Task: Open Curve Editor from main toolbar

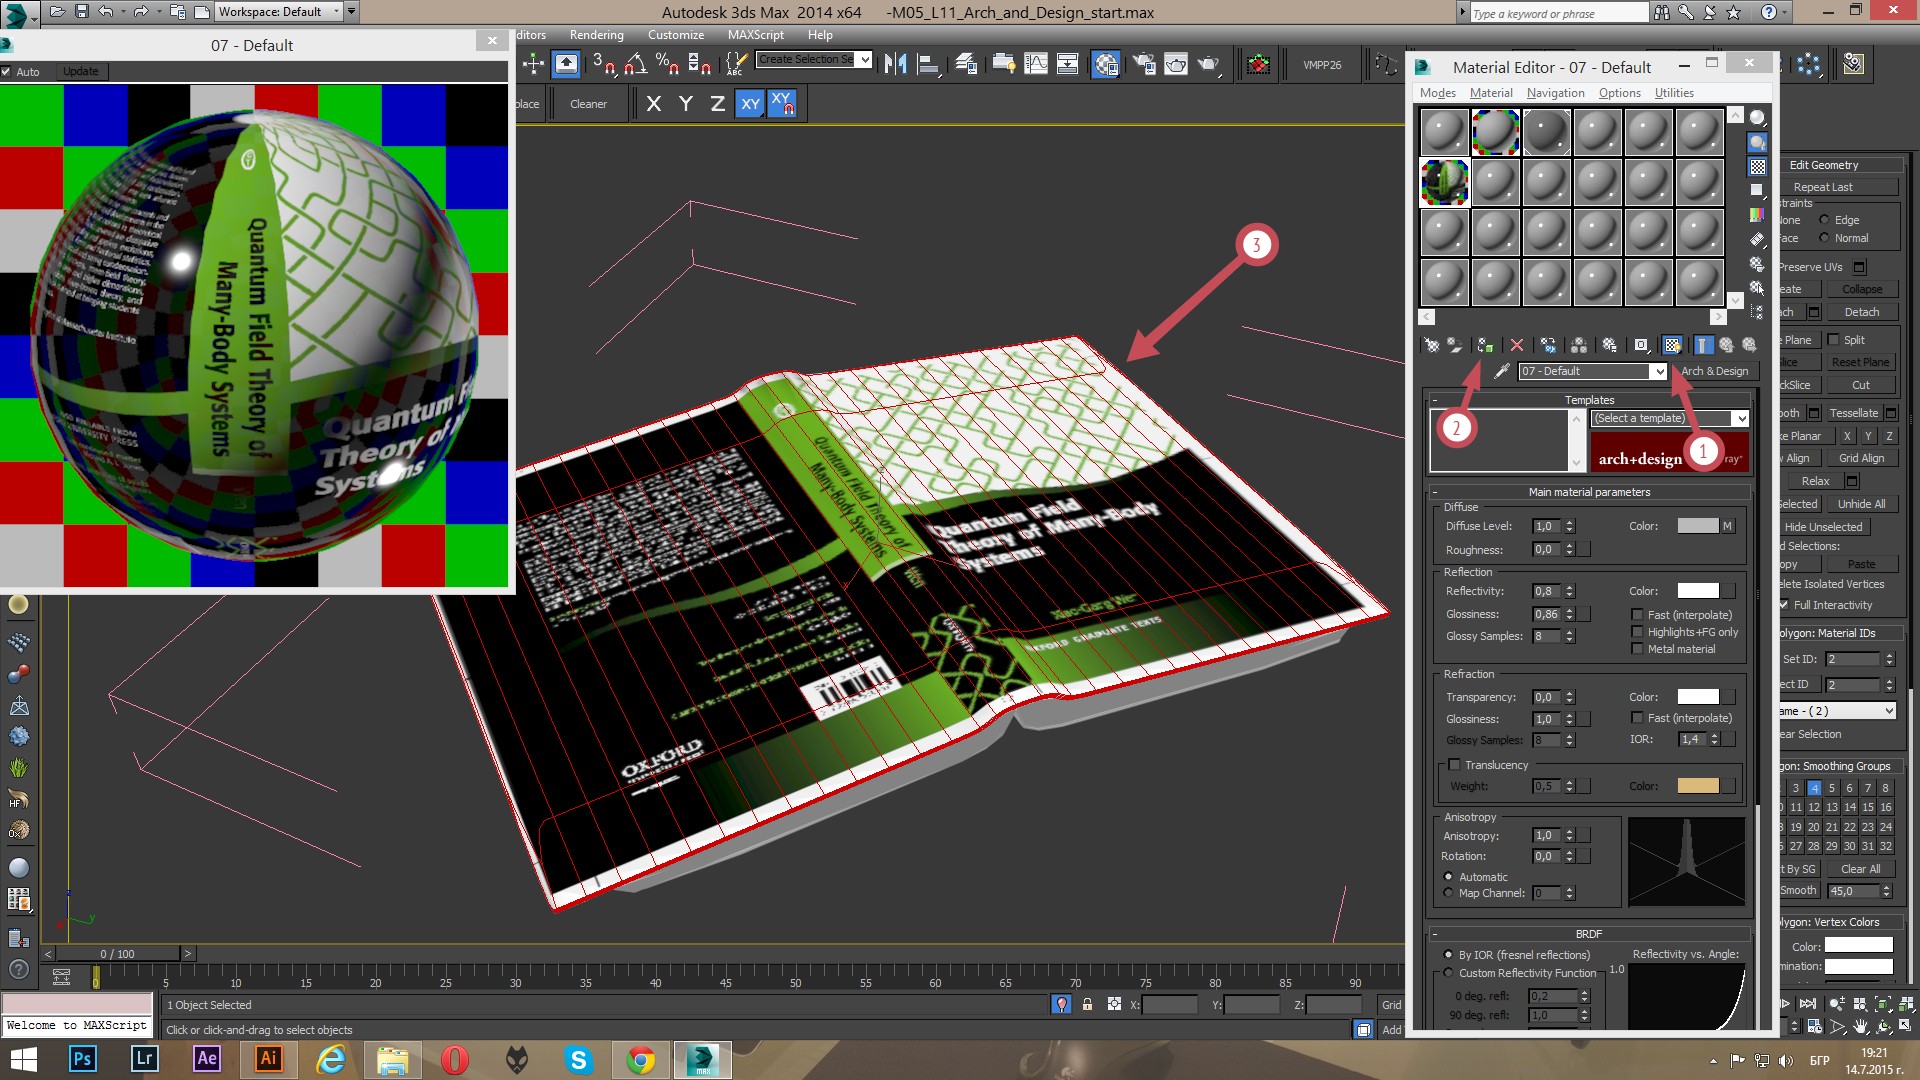Action: pyautogui.click(x=1036, y=64)
